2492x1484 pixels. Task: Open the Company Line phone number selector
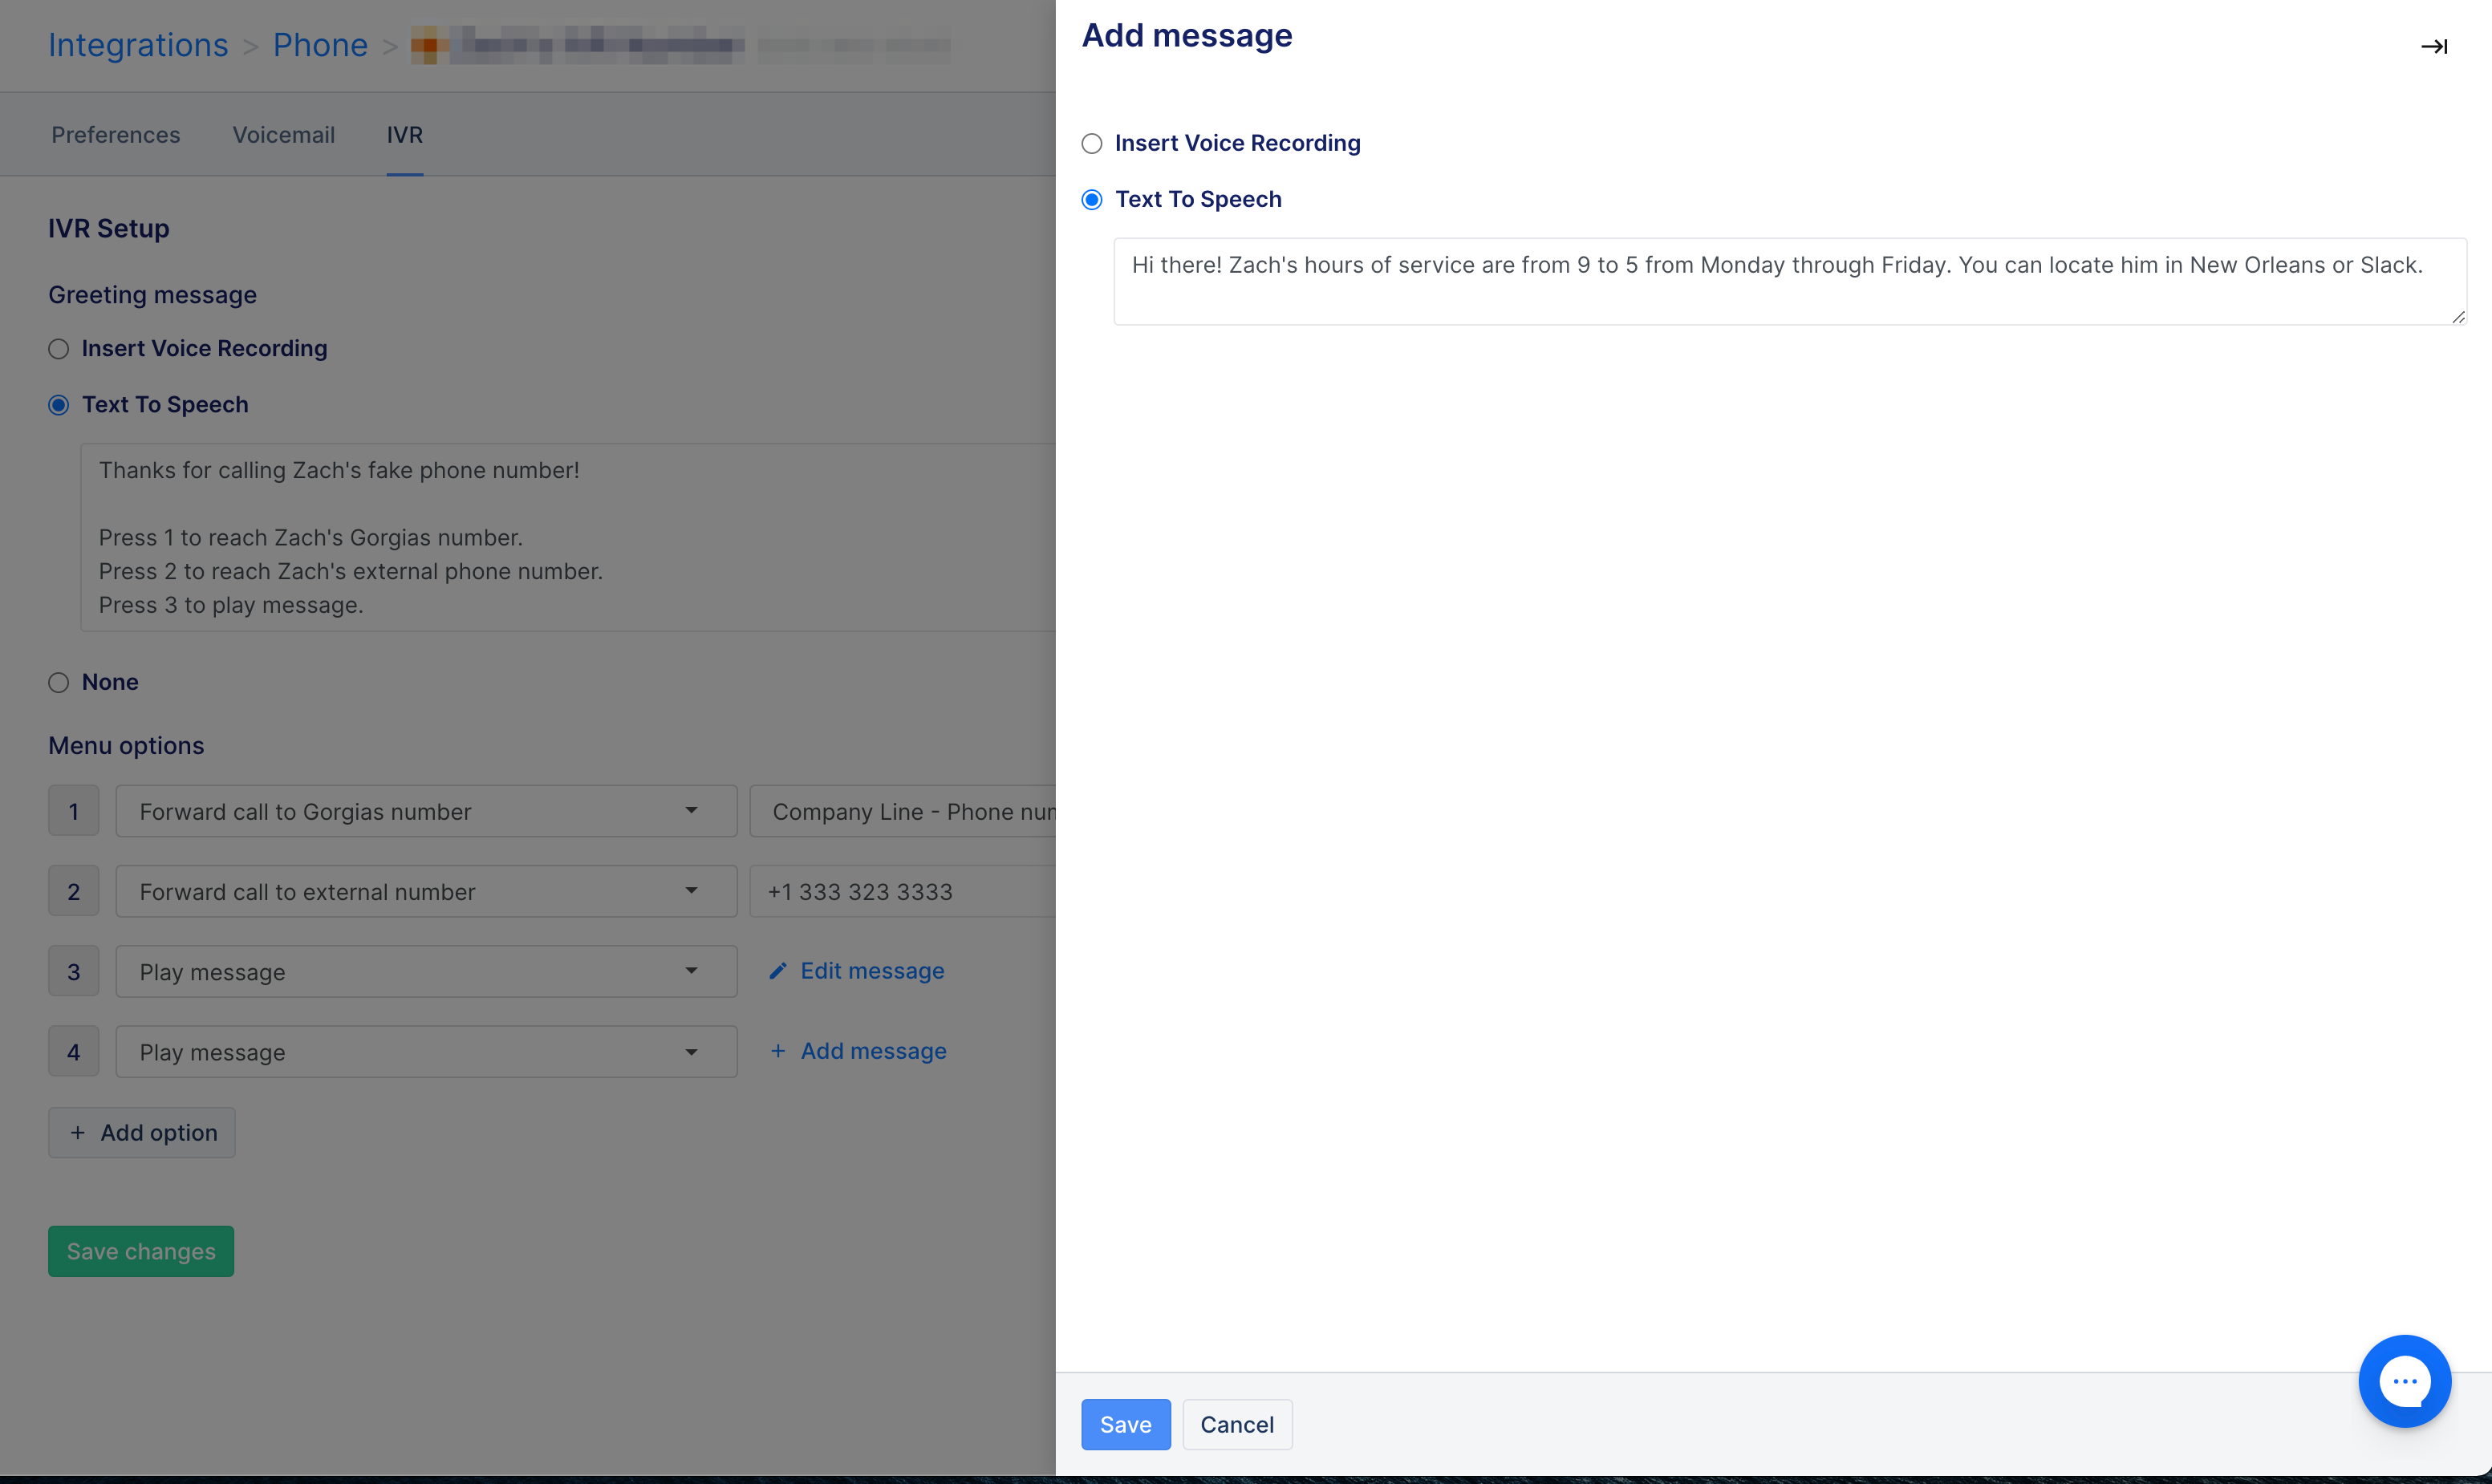pos(903,811)
